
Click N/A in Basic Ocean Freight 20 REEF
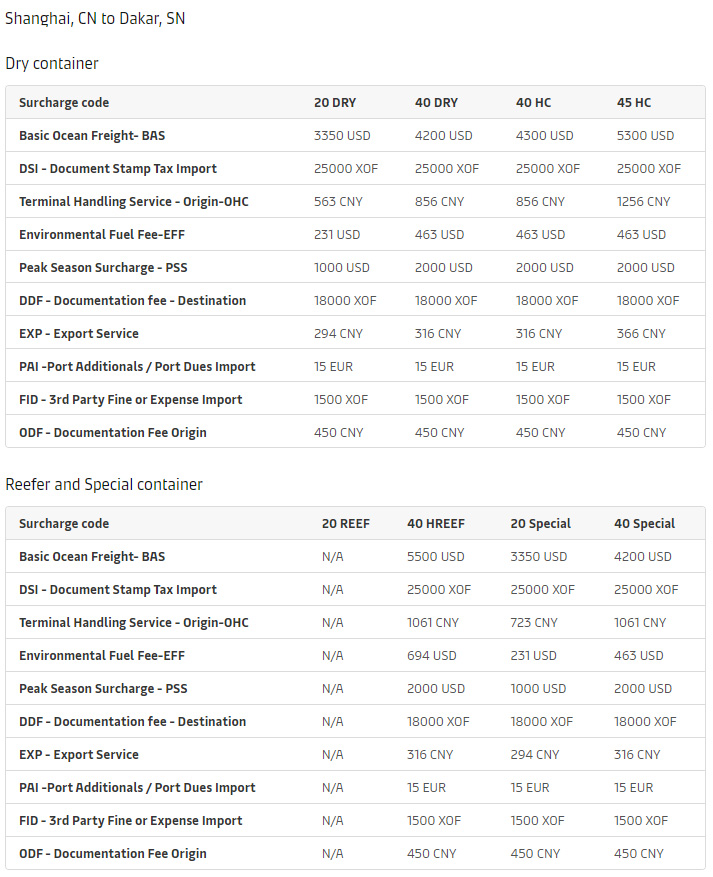coord(332,557)
